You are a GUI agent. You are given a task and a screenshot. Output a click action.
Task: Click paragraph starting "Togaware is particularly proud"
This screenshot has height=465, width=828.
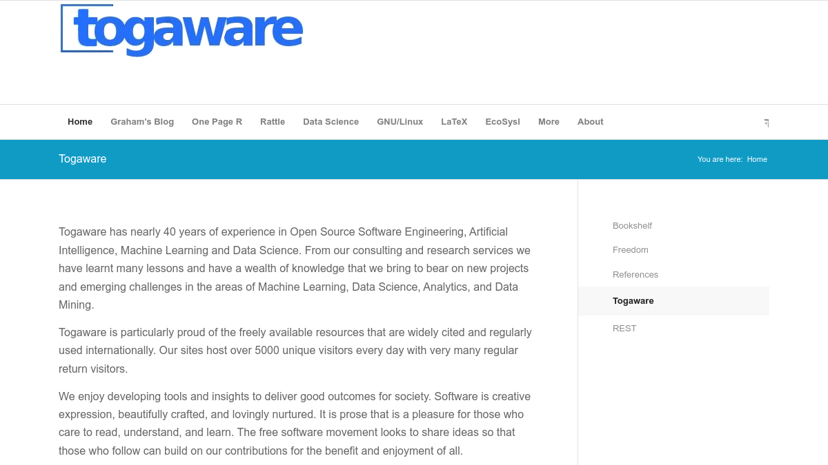(295, 350)
